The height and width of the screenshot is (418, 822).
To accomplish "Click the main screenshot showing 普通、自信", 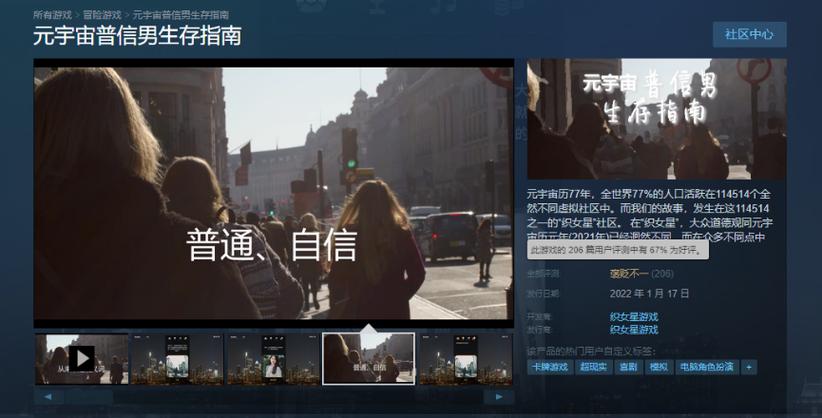I will (274, 193).
